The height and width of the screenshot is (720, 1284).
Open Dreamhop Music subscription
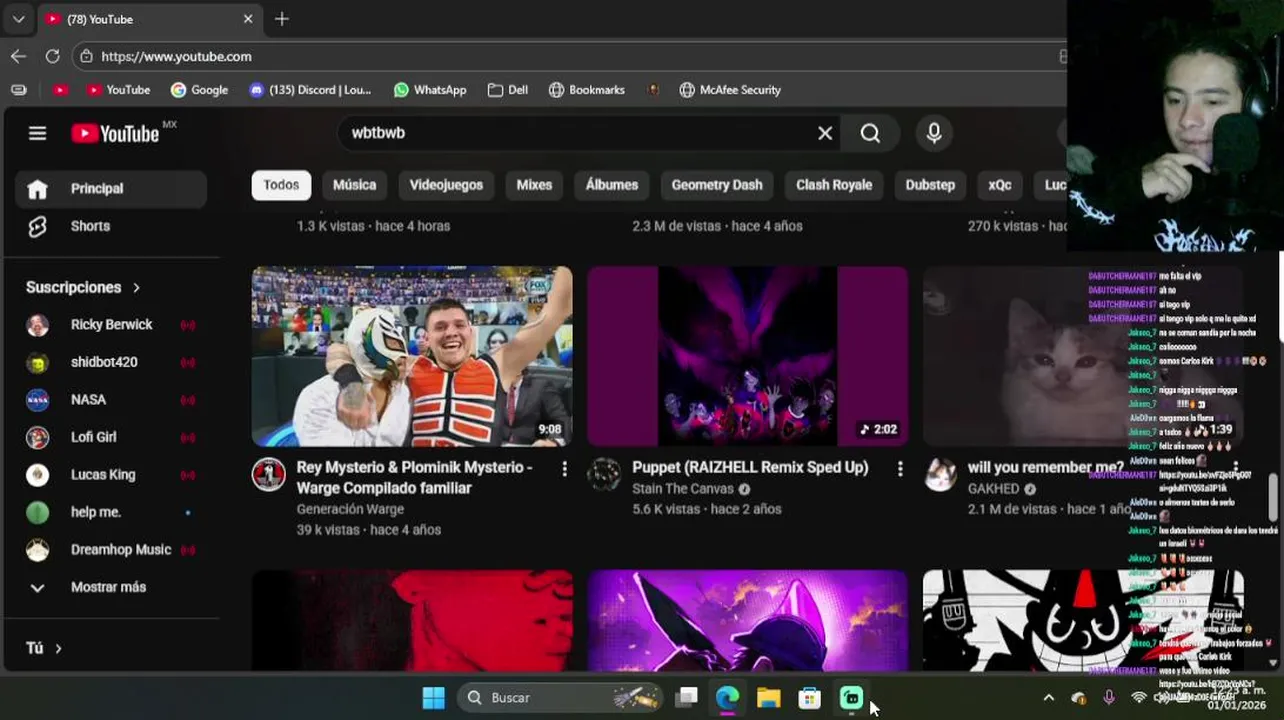111,550
